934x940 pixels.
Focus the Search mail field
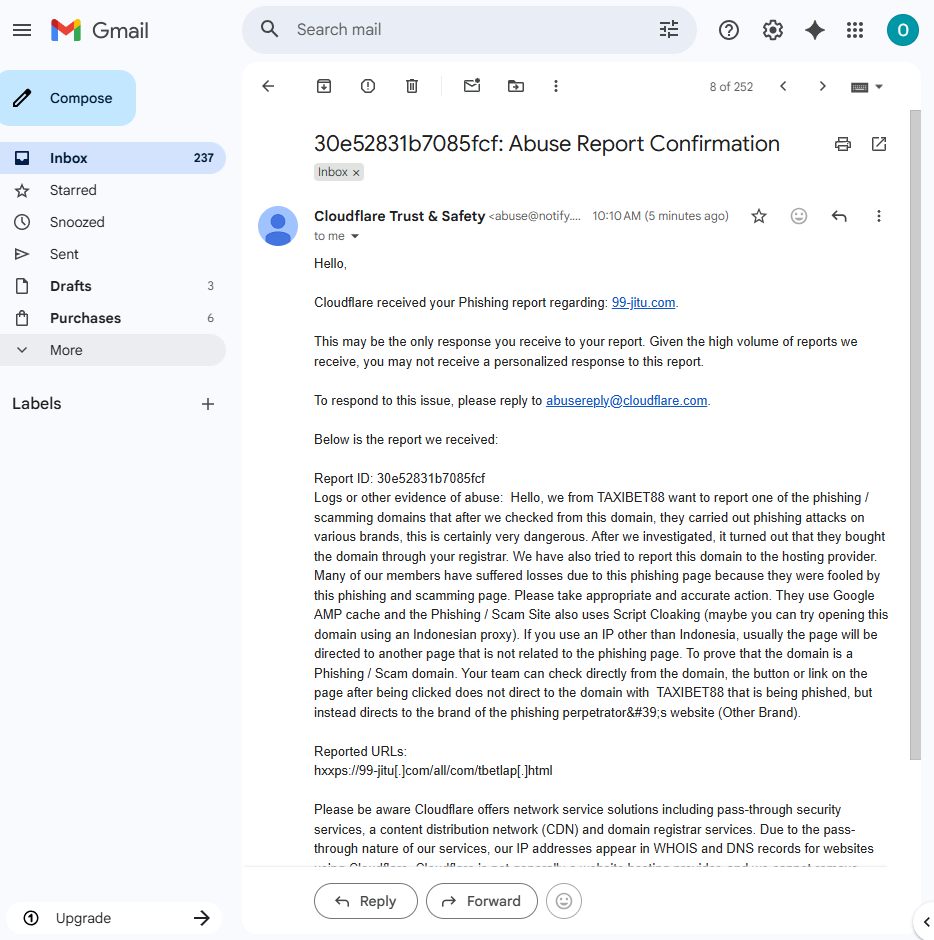(x=468, y=29)
